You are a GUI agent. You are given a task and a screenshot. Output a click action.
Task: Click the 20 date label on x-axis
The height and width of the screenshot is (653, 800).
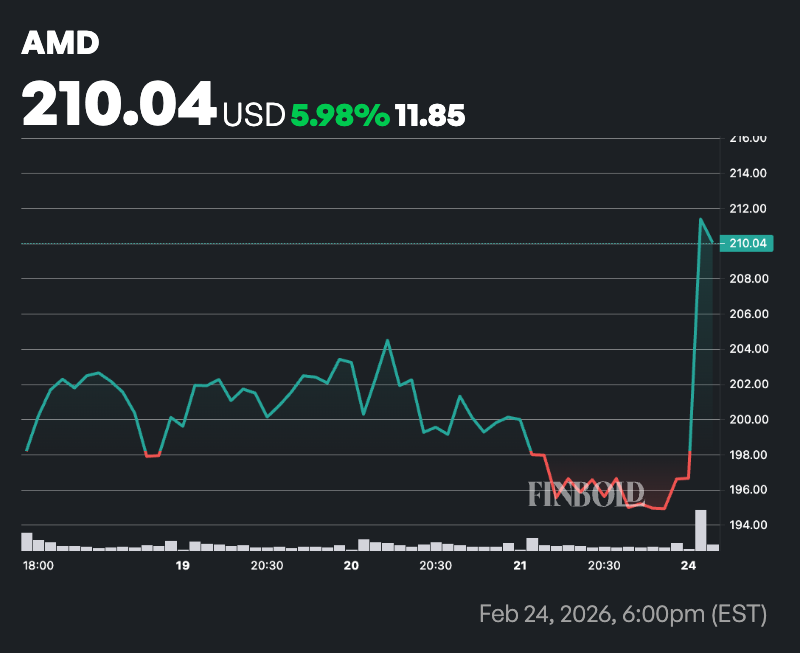[351, 564]
